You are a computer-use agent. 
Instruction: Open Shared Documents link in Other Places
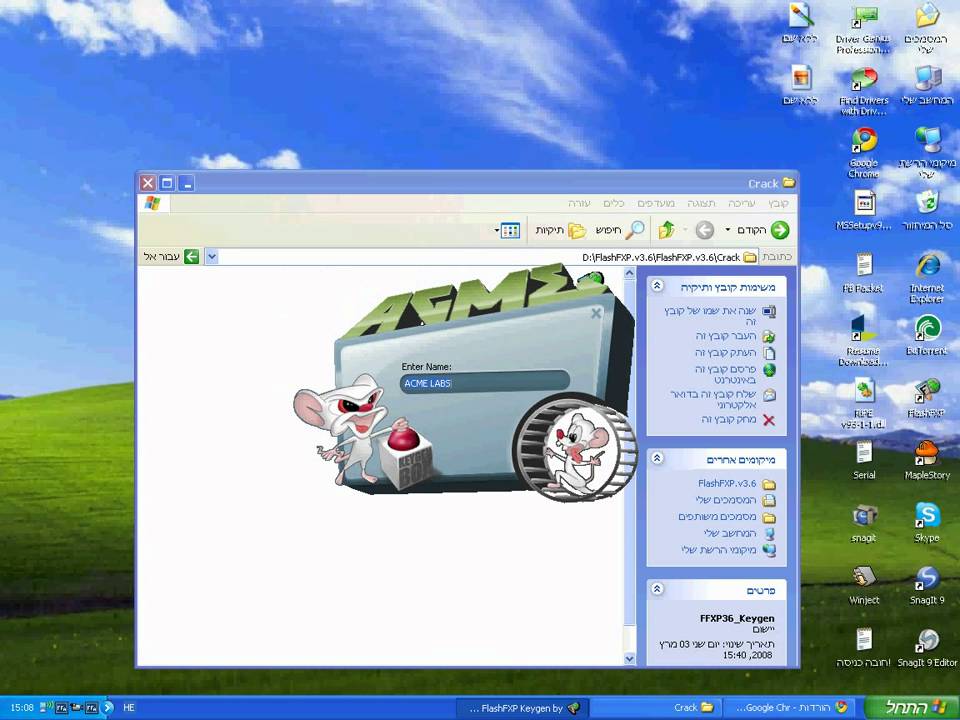tap(727, 517)
